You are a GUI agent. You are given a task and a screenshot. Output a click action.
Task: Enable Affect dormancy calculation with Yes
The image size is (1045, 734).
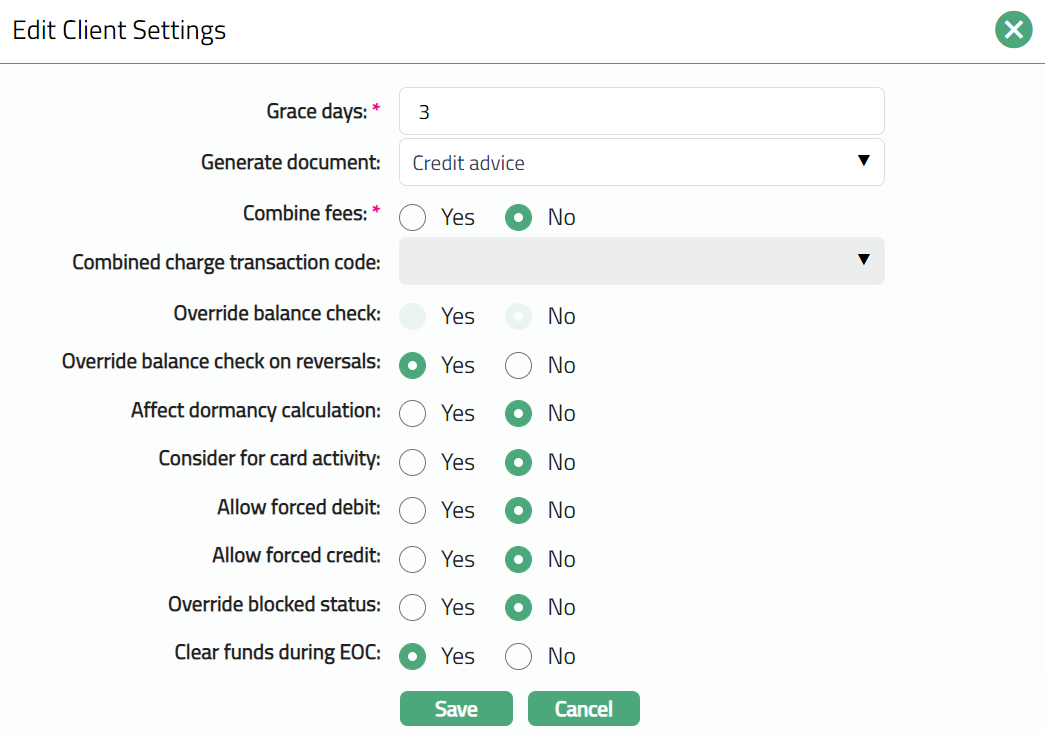[413, 413]
